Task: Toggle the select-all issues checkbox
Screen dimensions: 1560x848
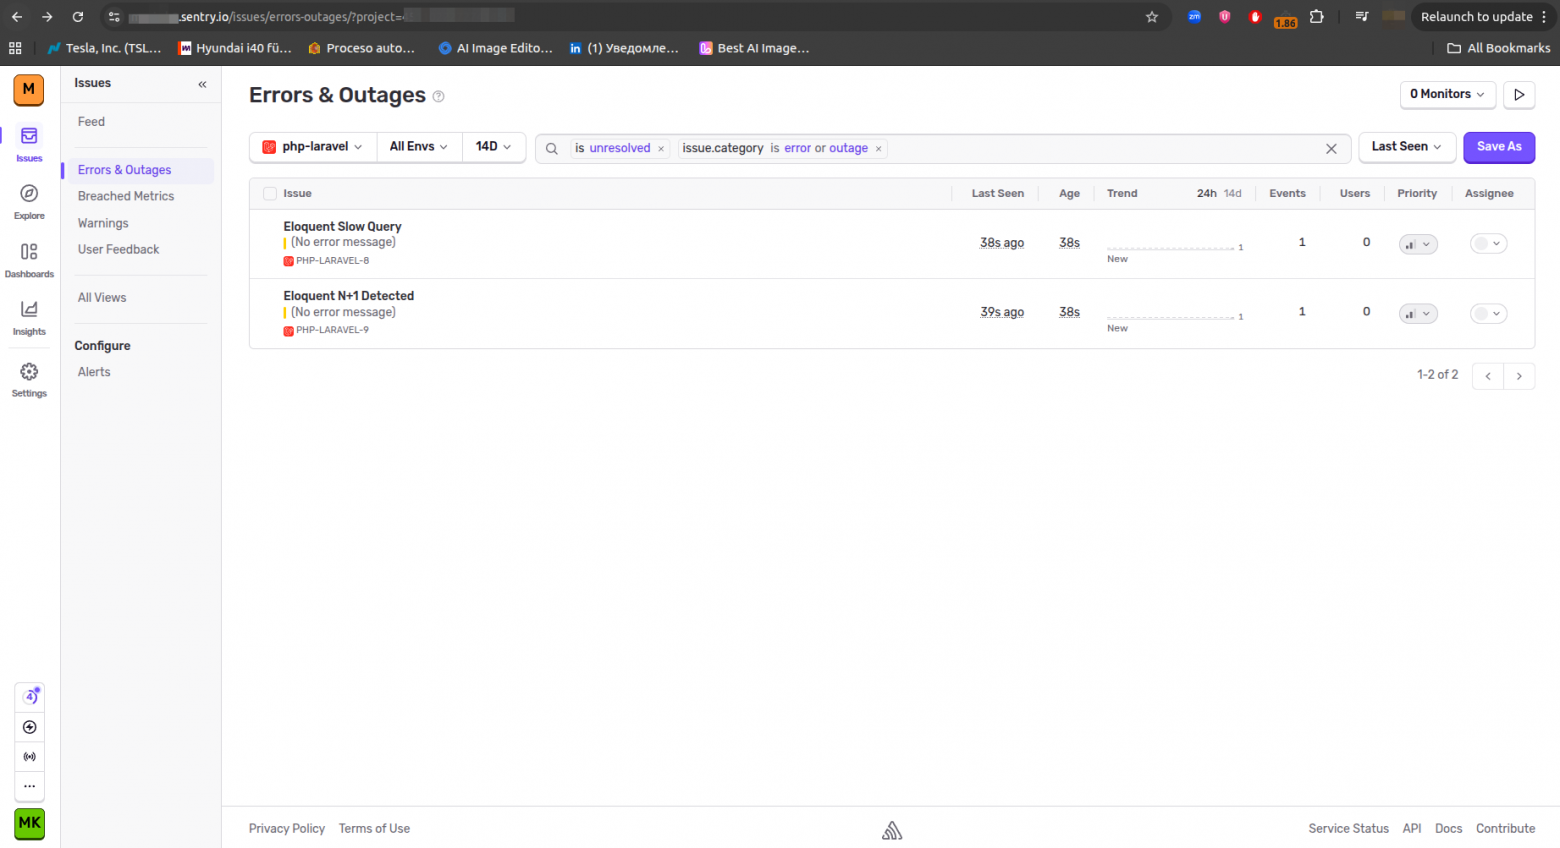Action: (268, 193)
